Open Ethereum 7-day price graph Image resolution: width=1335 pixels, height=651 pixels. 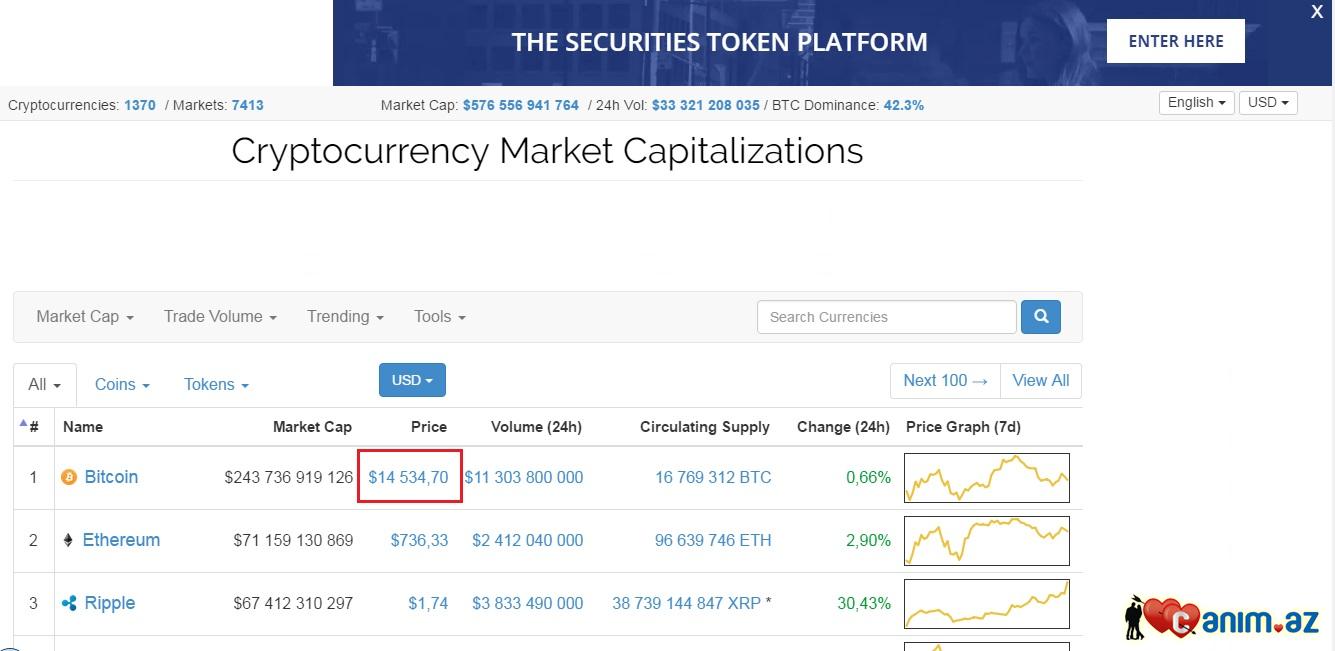coord(986,541)
